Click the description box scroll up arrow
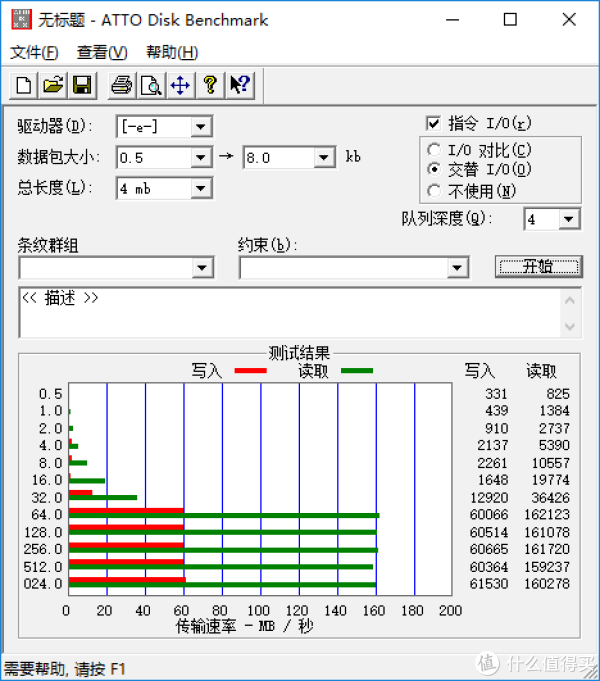Screen dimensions: 600x681 click(570, 301)
